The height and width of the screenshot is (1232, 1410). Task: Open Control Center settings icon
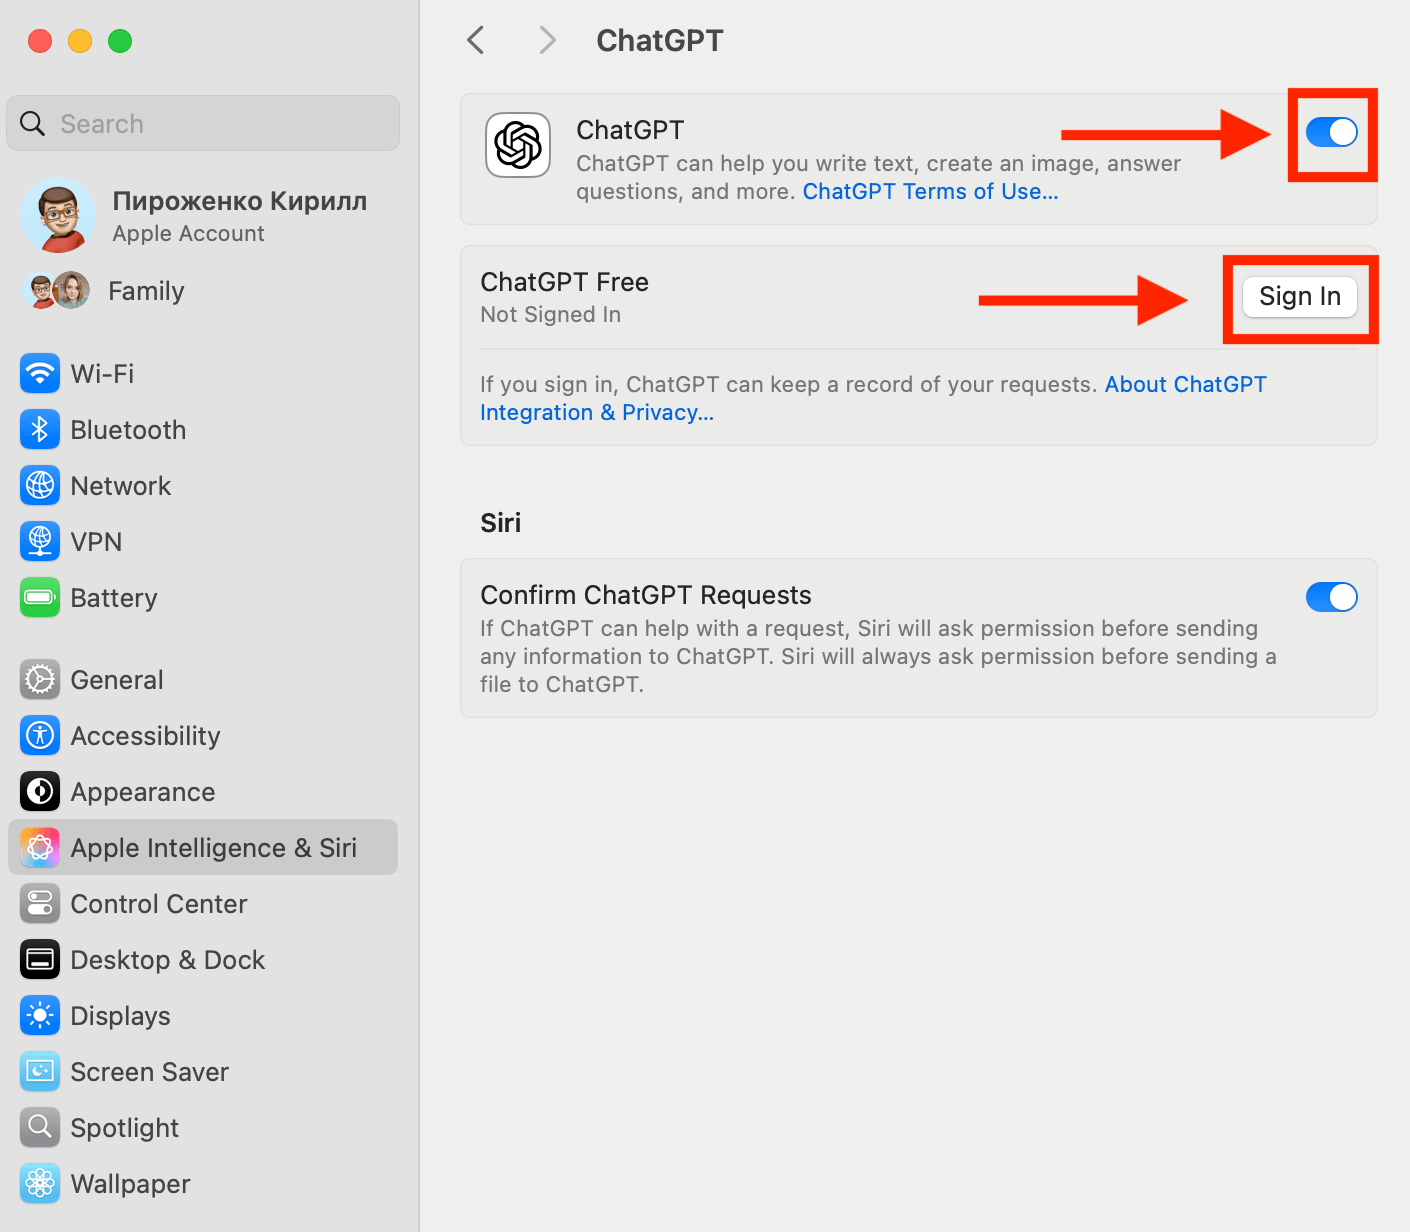click(40, 904)
